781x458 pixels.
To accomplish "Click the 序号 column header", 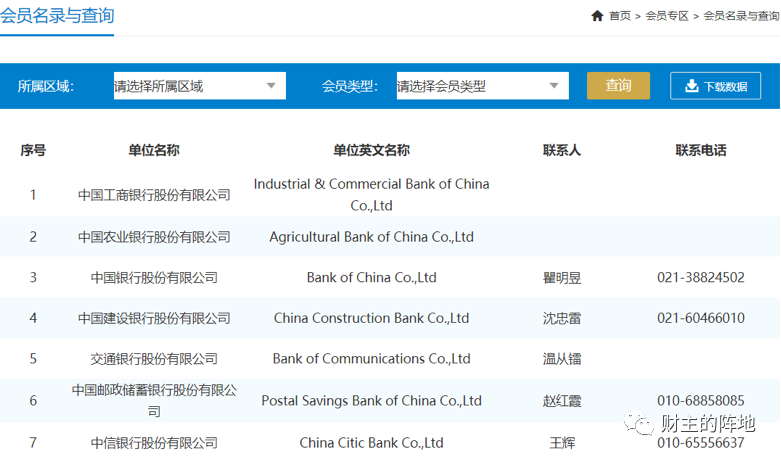I will [33, 150].
